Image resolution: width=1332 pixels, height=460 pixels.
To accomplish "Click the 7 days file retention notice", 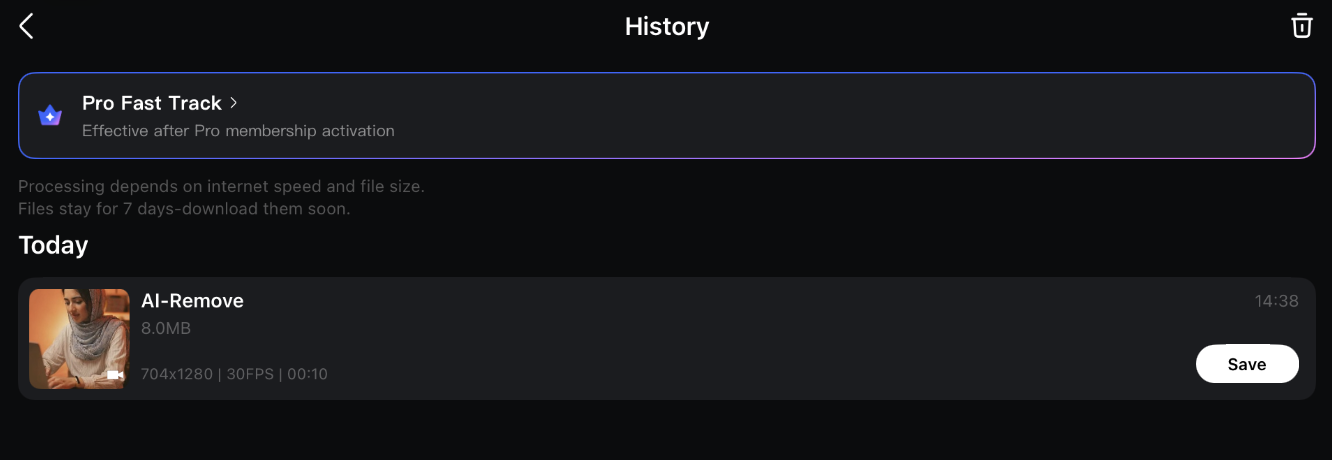I will click(183, 209).
